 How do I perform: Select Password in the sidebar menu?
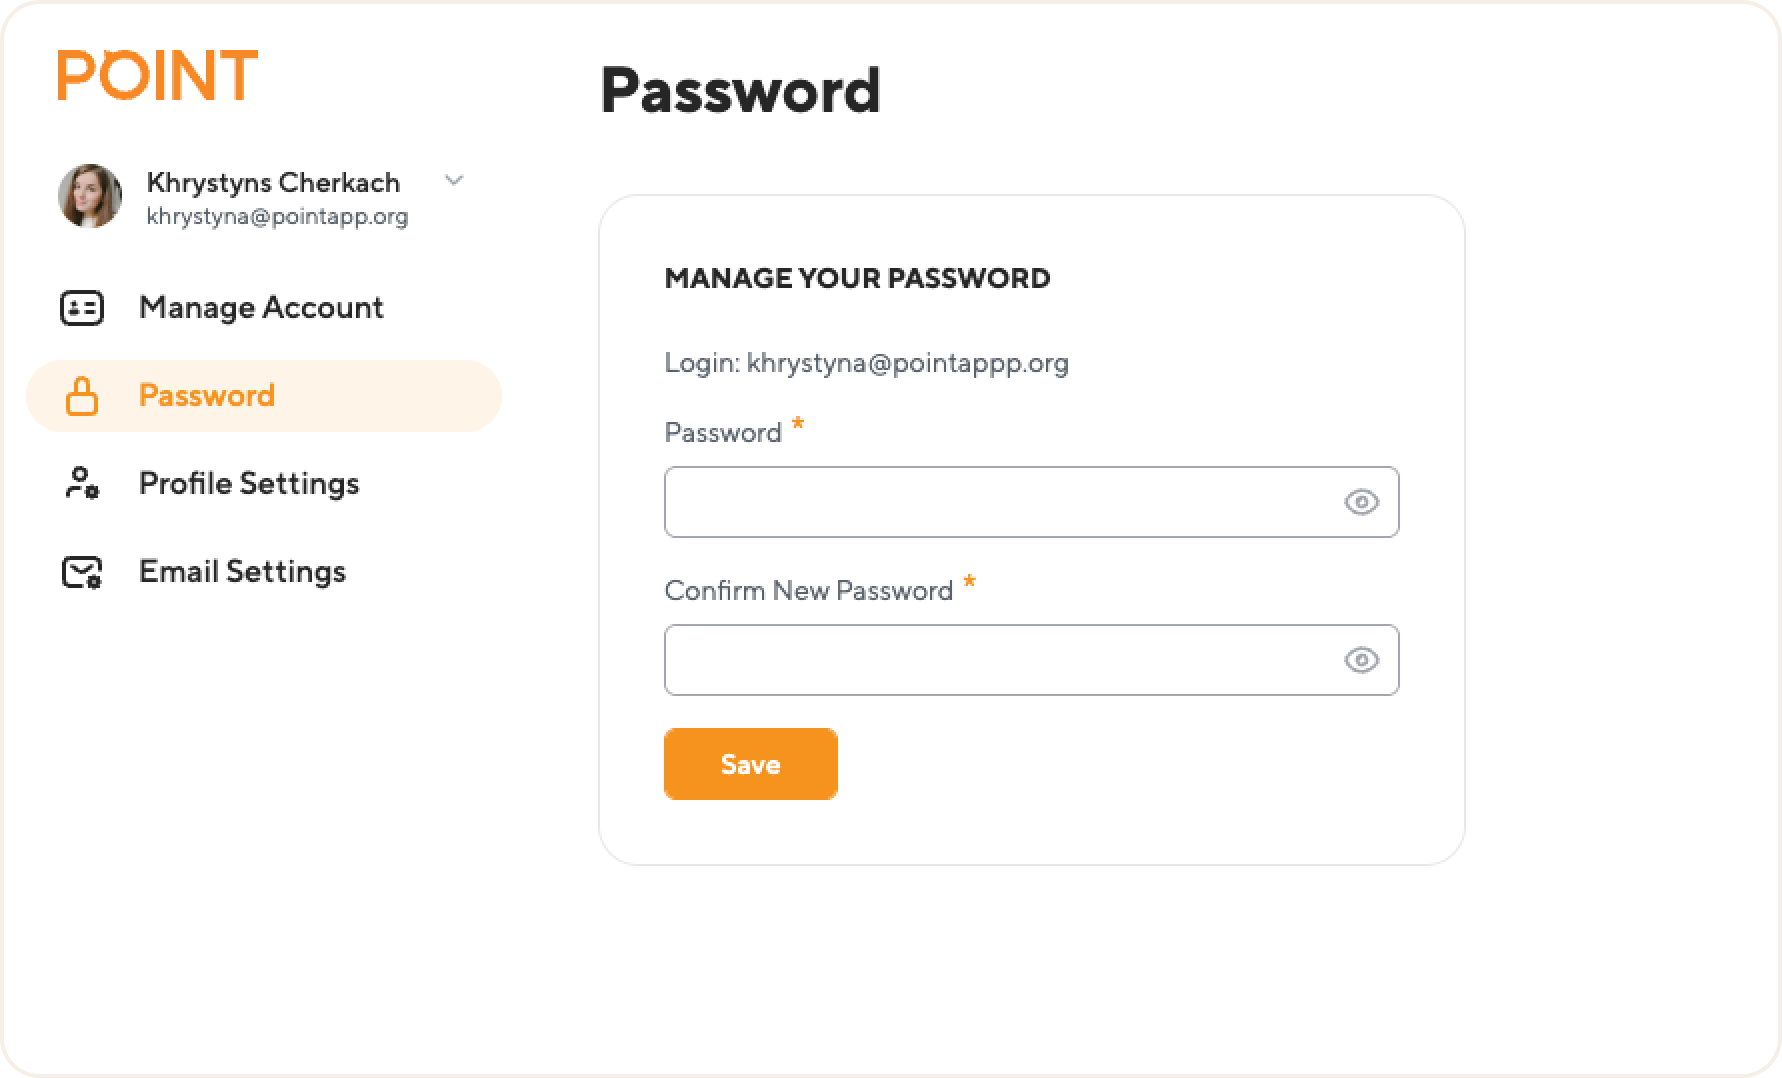pos(264,396)
